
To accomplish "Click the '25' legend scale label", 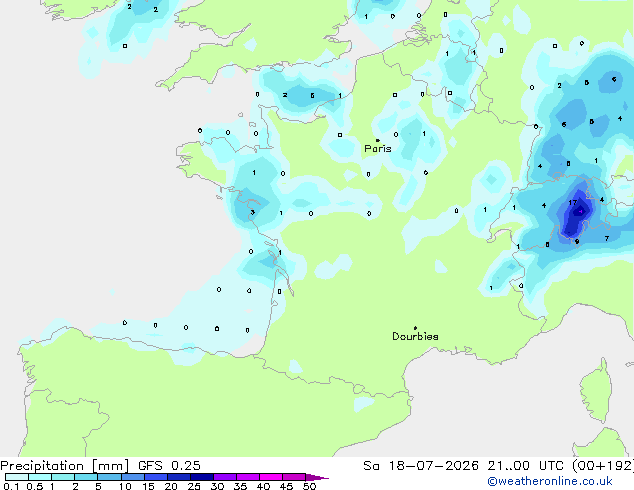I will [x=194, y=486].
